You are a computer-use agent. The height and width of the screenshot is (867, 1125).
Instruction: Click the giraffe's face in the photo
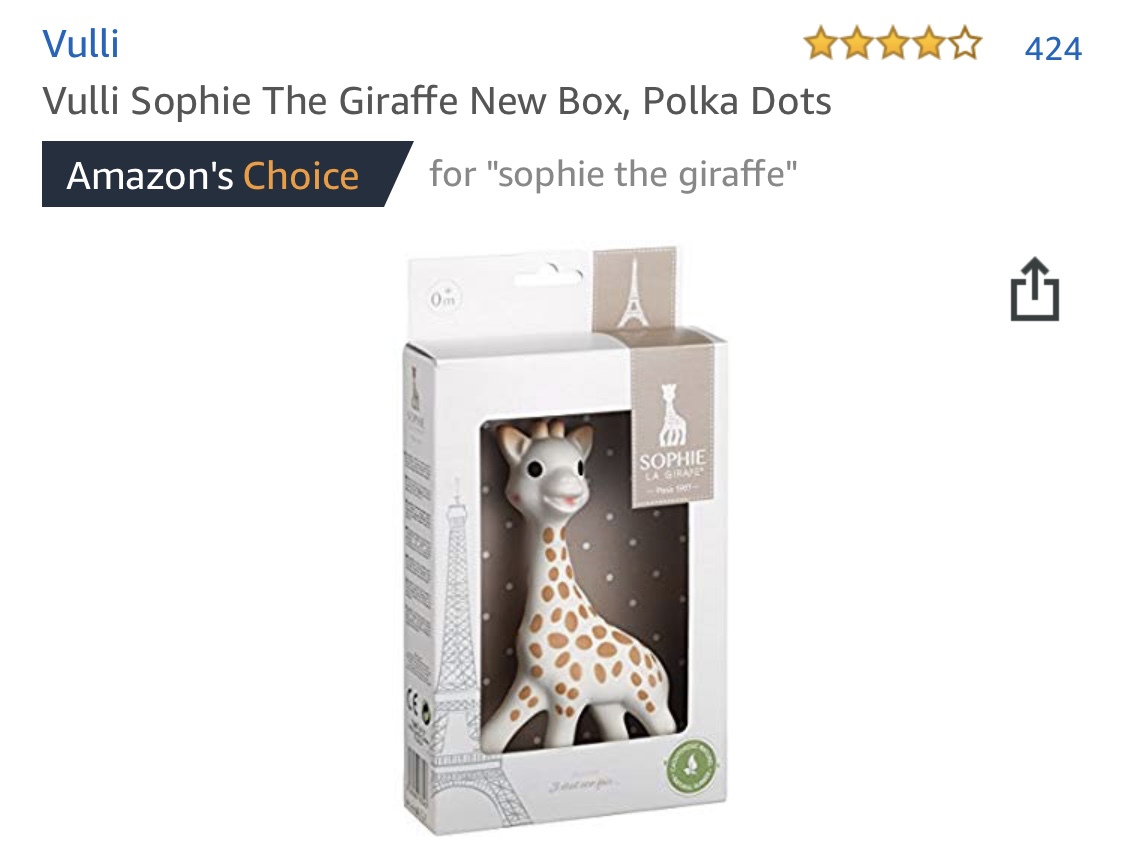547,467
